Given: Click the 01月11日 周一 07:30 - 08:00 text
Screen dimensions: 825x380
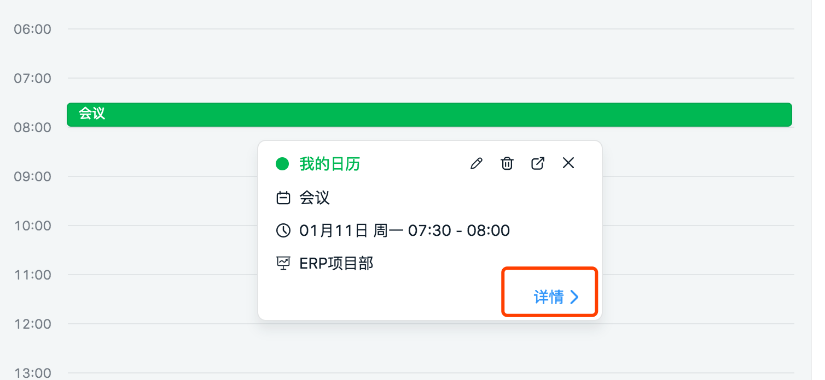Looking at the screenshot, I should [x=405, y=231].
